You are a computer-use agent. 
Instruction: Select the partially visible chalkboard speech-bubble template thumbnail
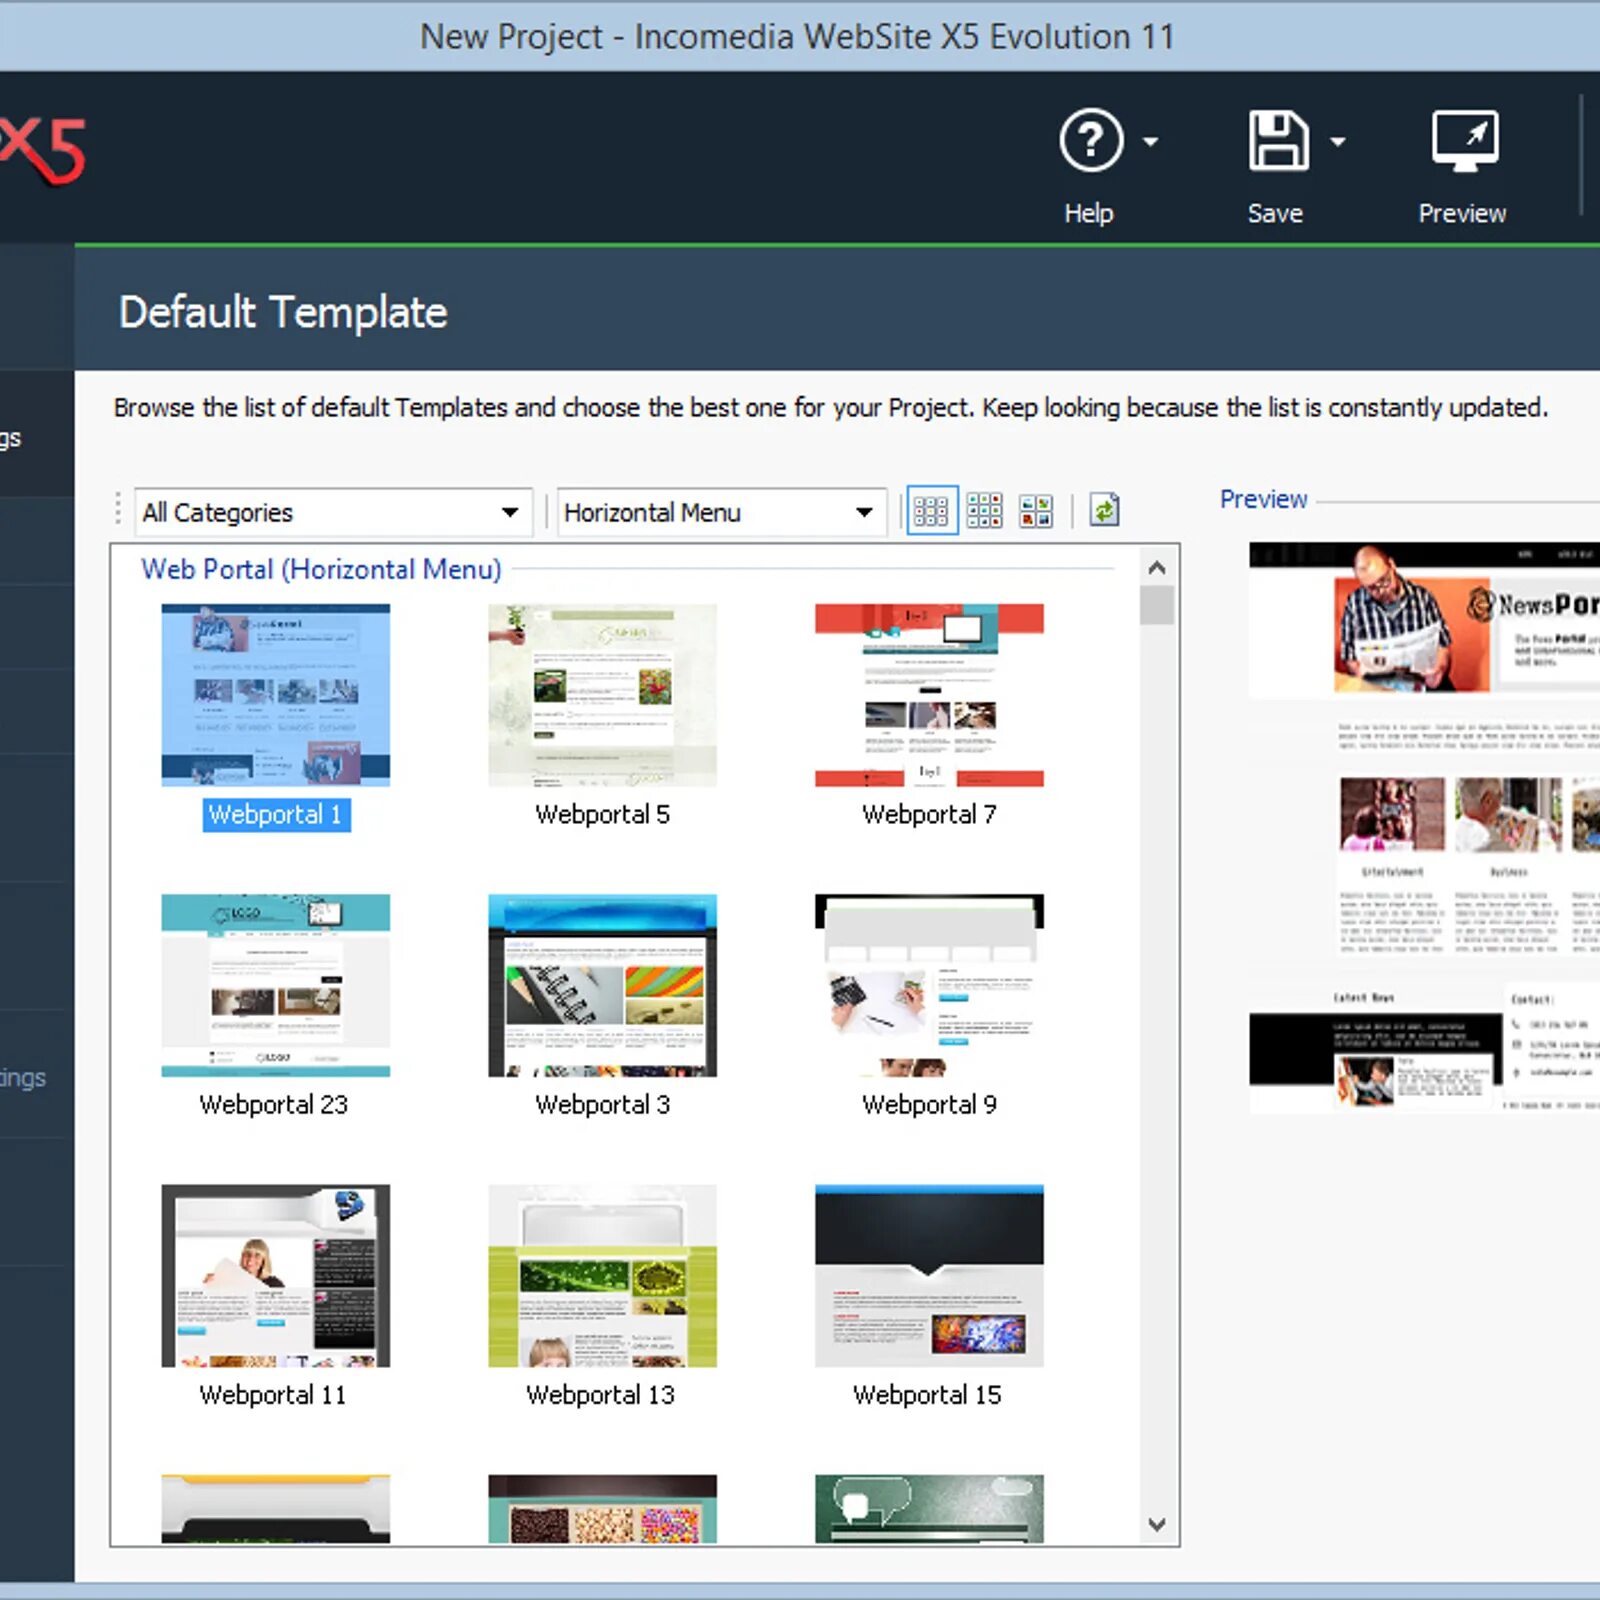[x=929, y=1508]
